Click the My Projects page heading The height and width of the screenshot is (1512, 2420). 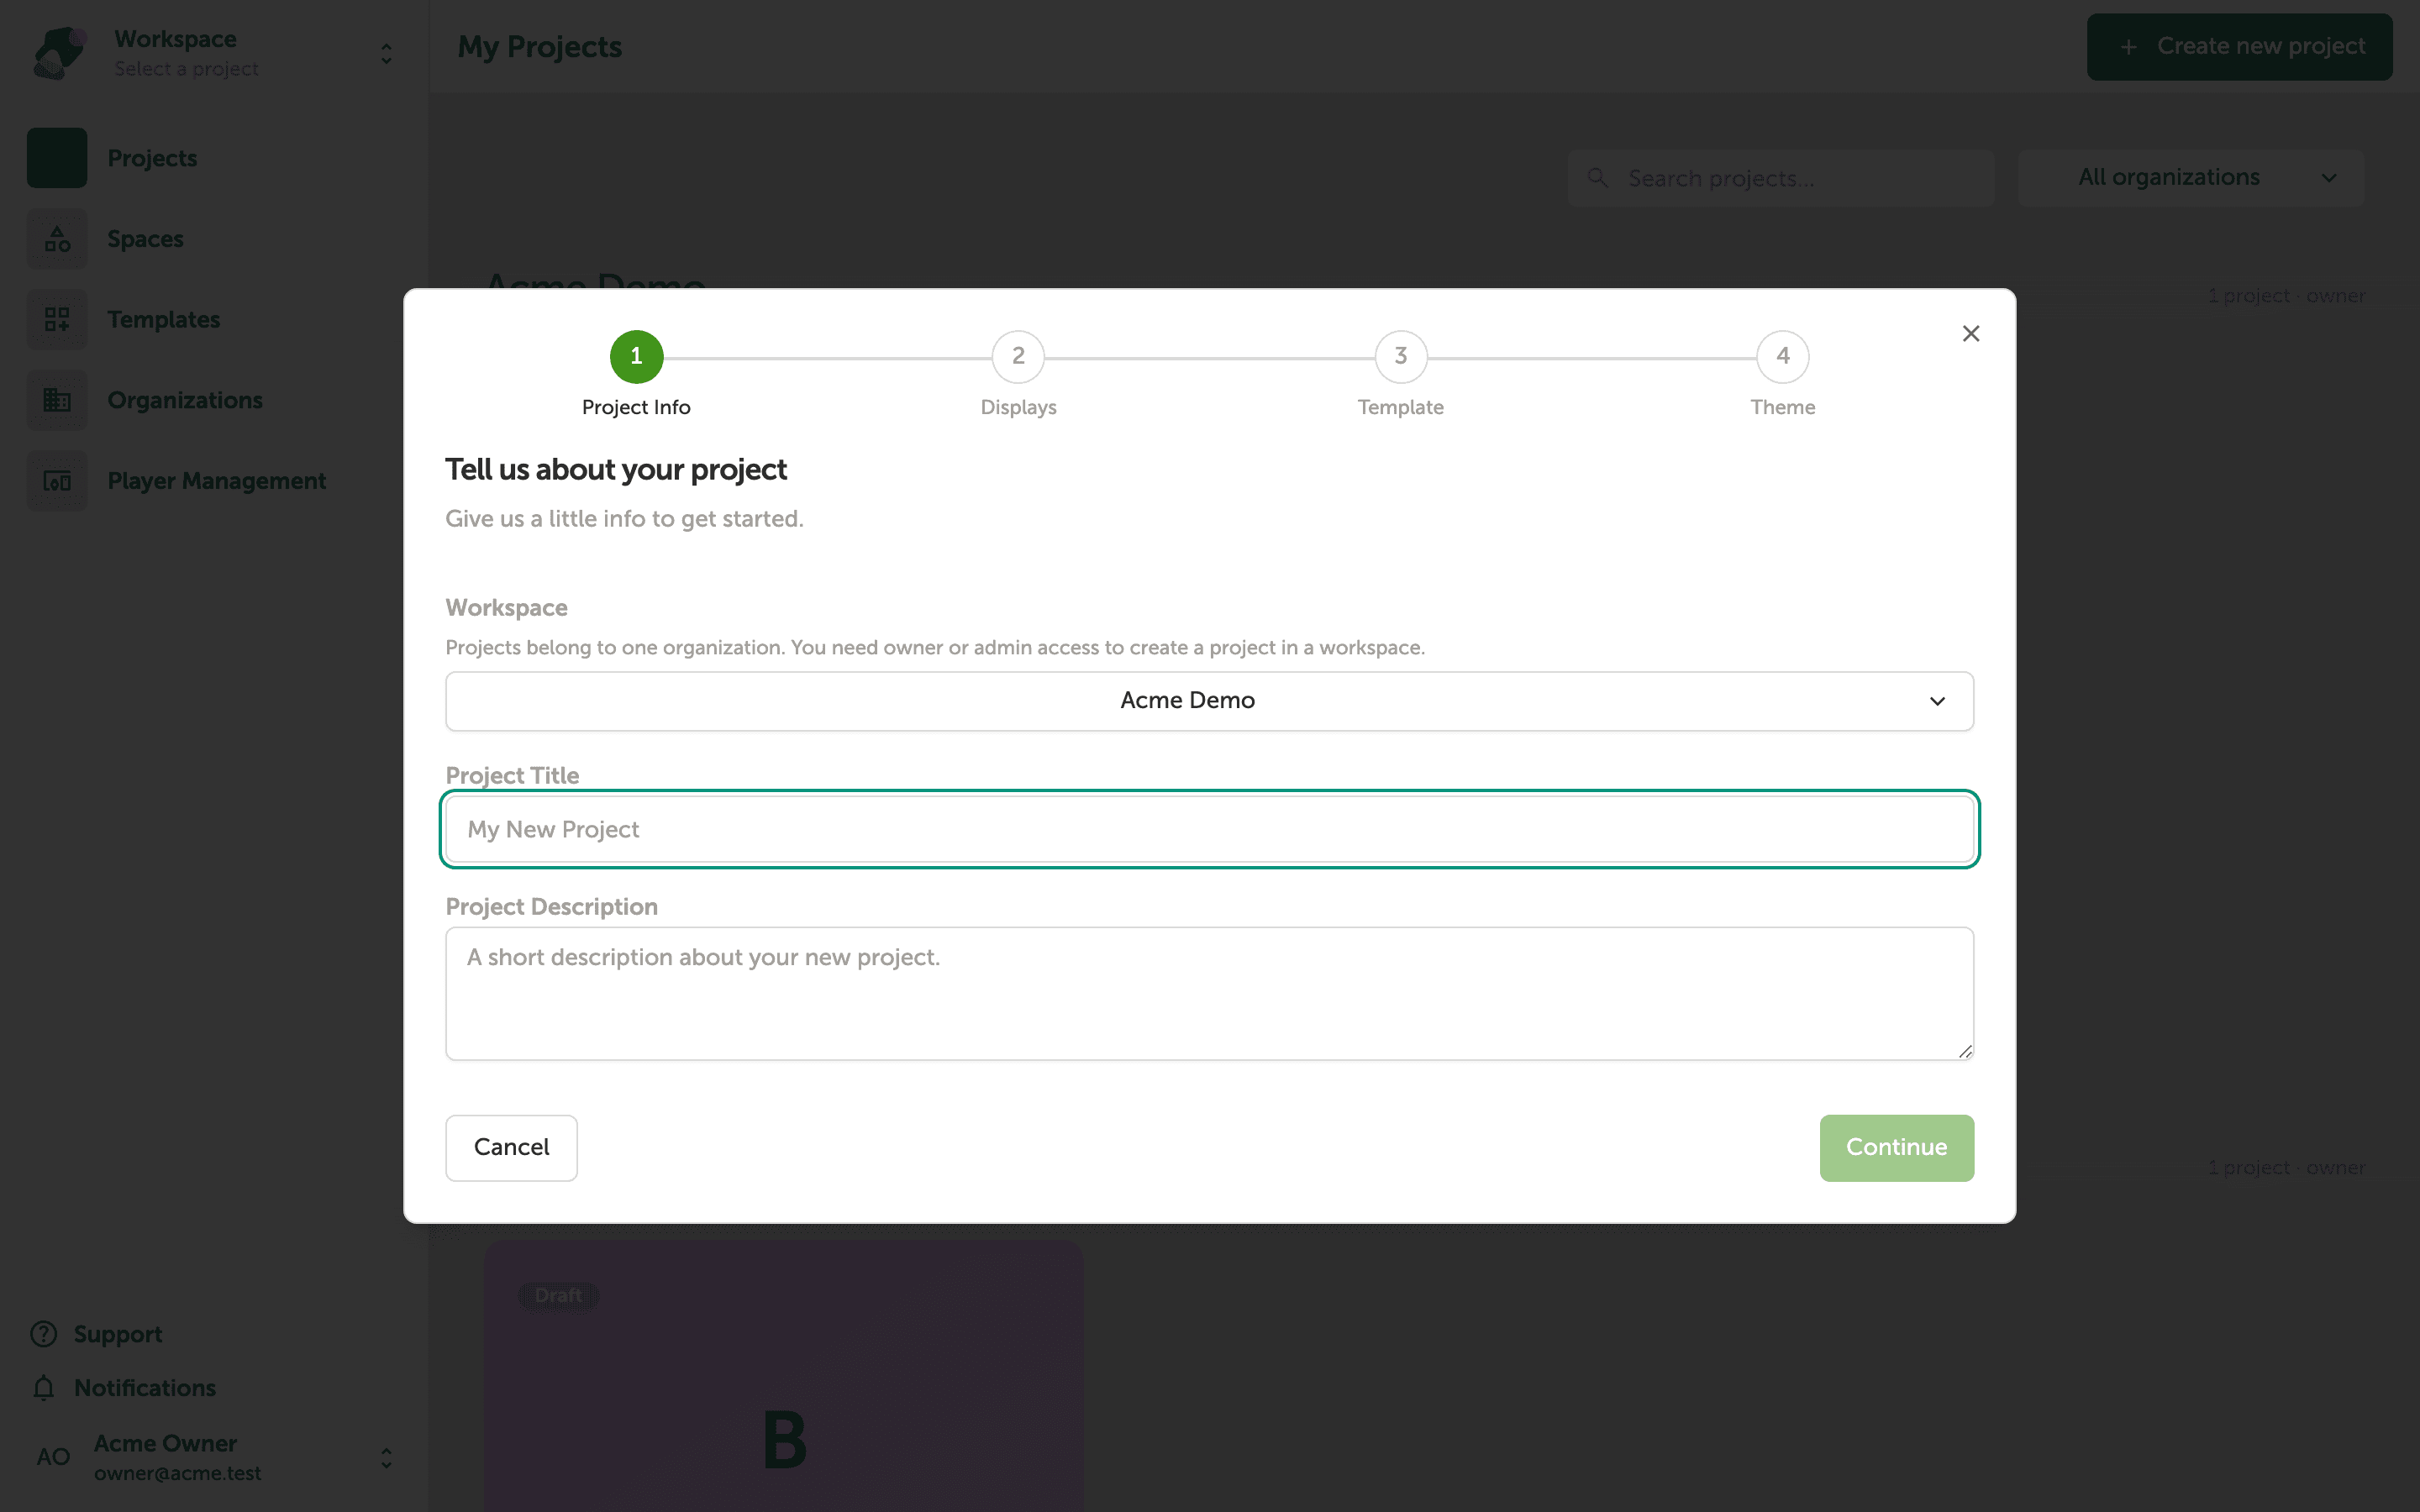tap(540, 47)
